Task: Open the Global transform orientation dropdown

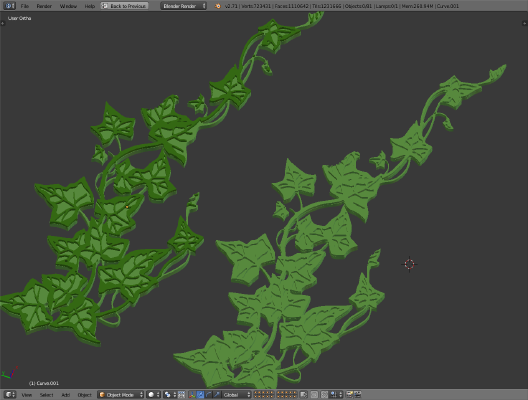Action: [236, 395]
